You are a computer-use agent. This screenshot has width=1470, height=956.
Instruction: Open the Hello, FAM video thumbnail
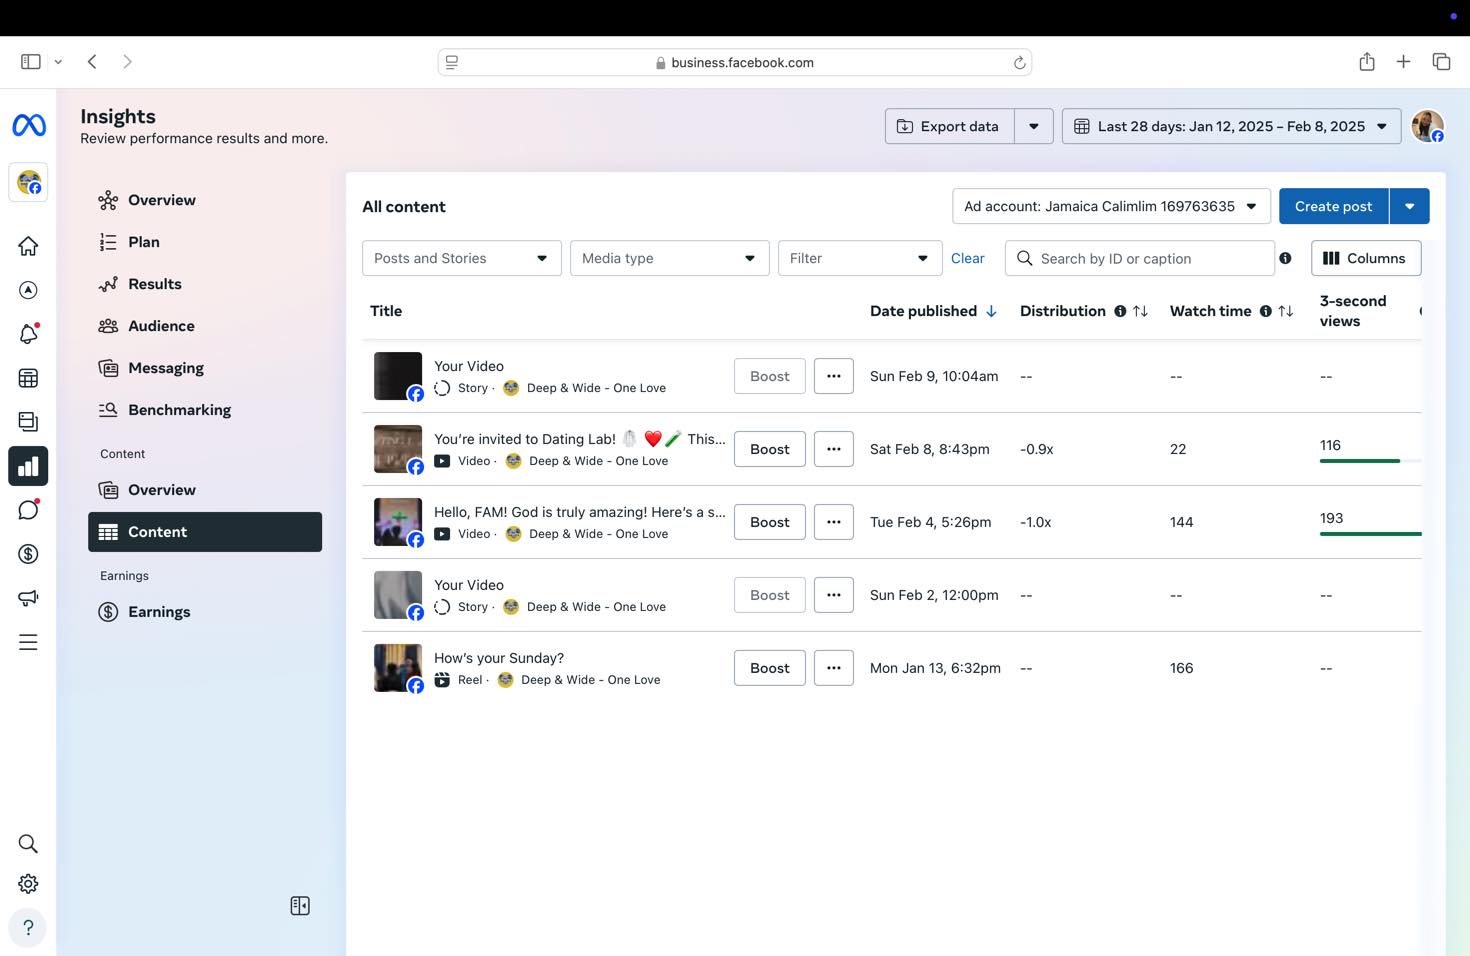(398, 522)
